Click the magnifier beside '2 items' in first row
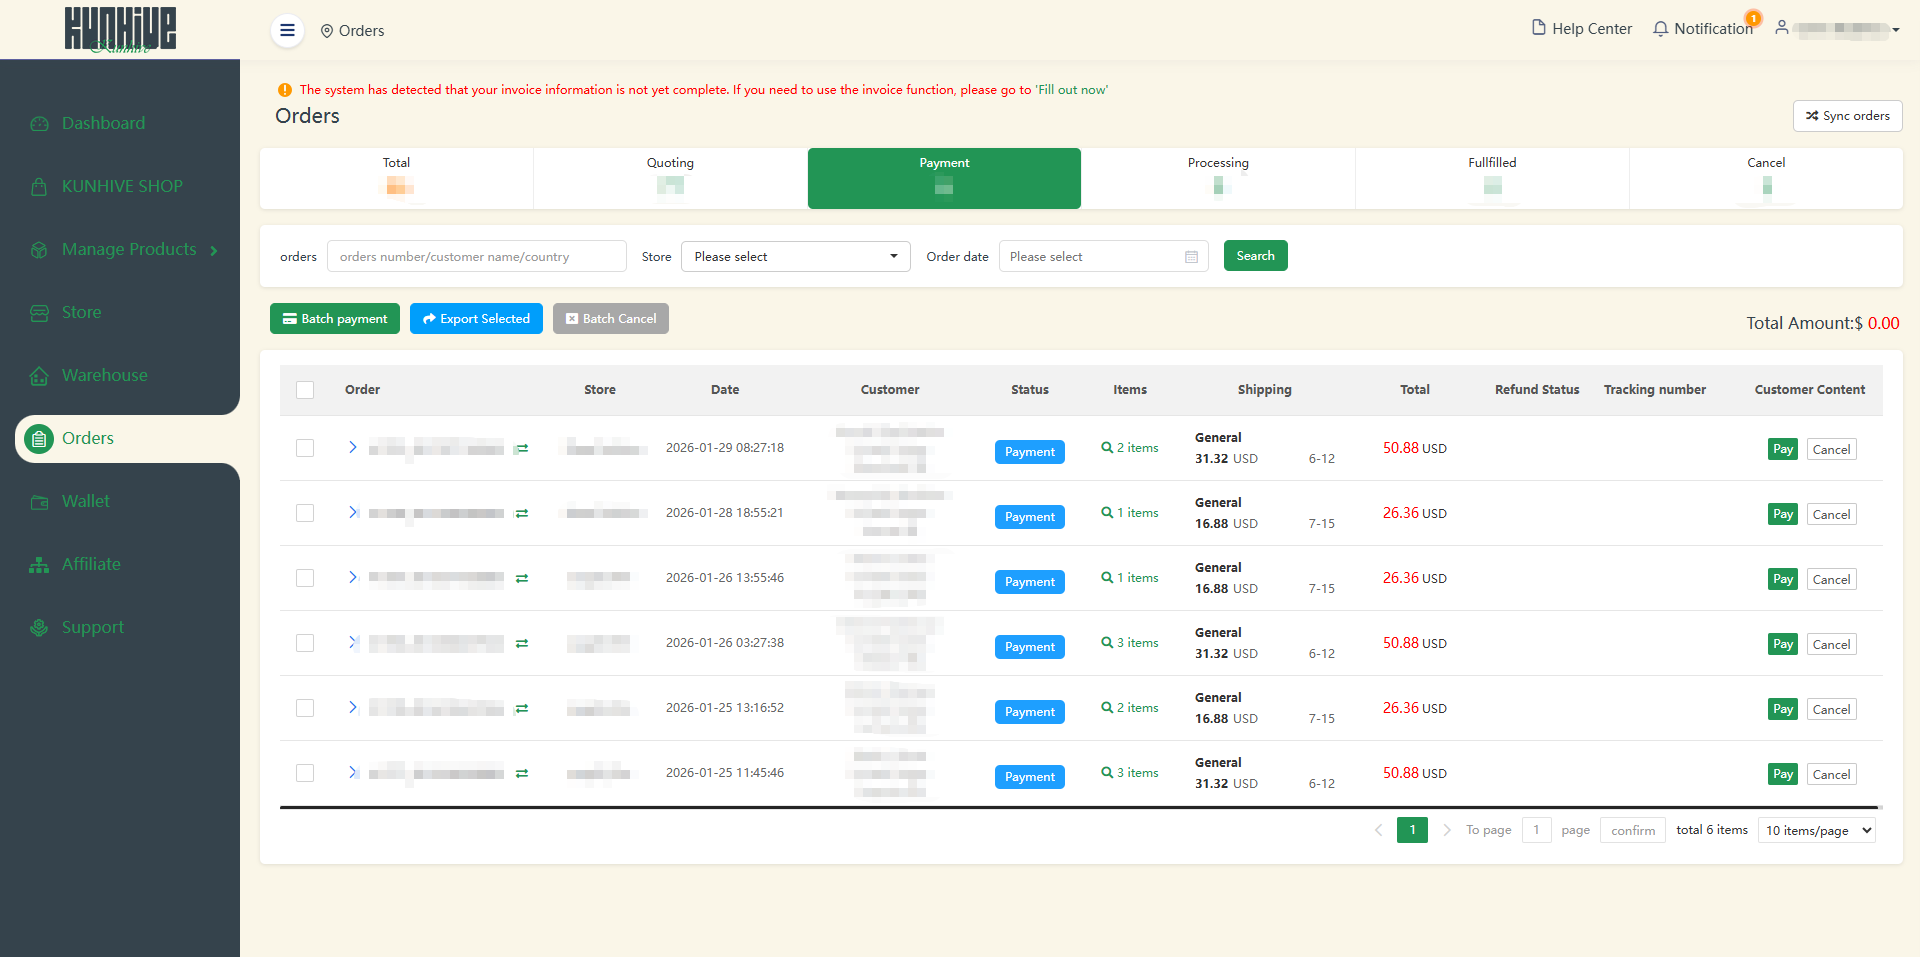 (x=1107, y=448)
